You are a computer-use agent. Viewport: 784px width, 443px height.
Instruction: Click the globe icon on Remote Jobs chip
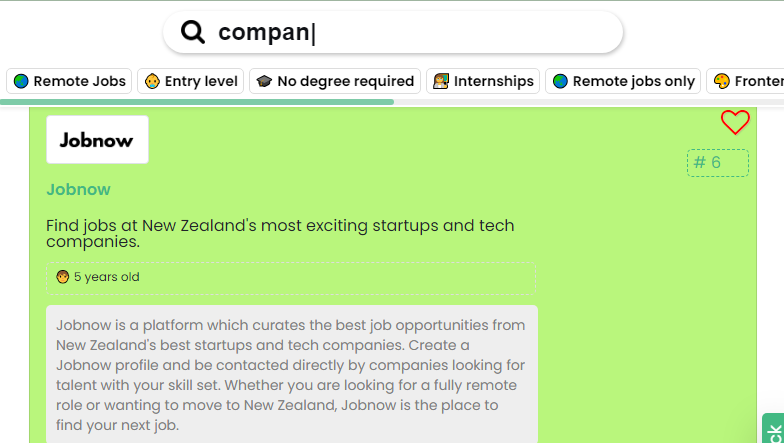tap(21, 81)
